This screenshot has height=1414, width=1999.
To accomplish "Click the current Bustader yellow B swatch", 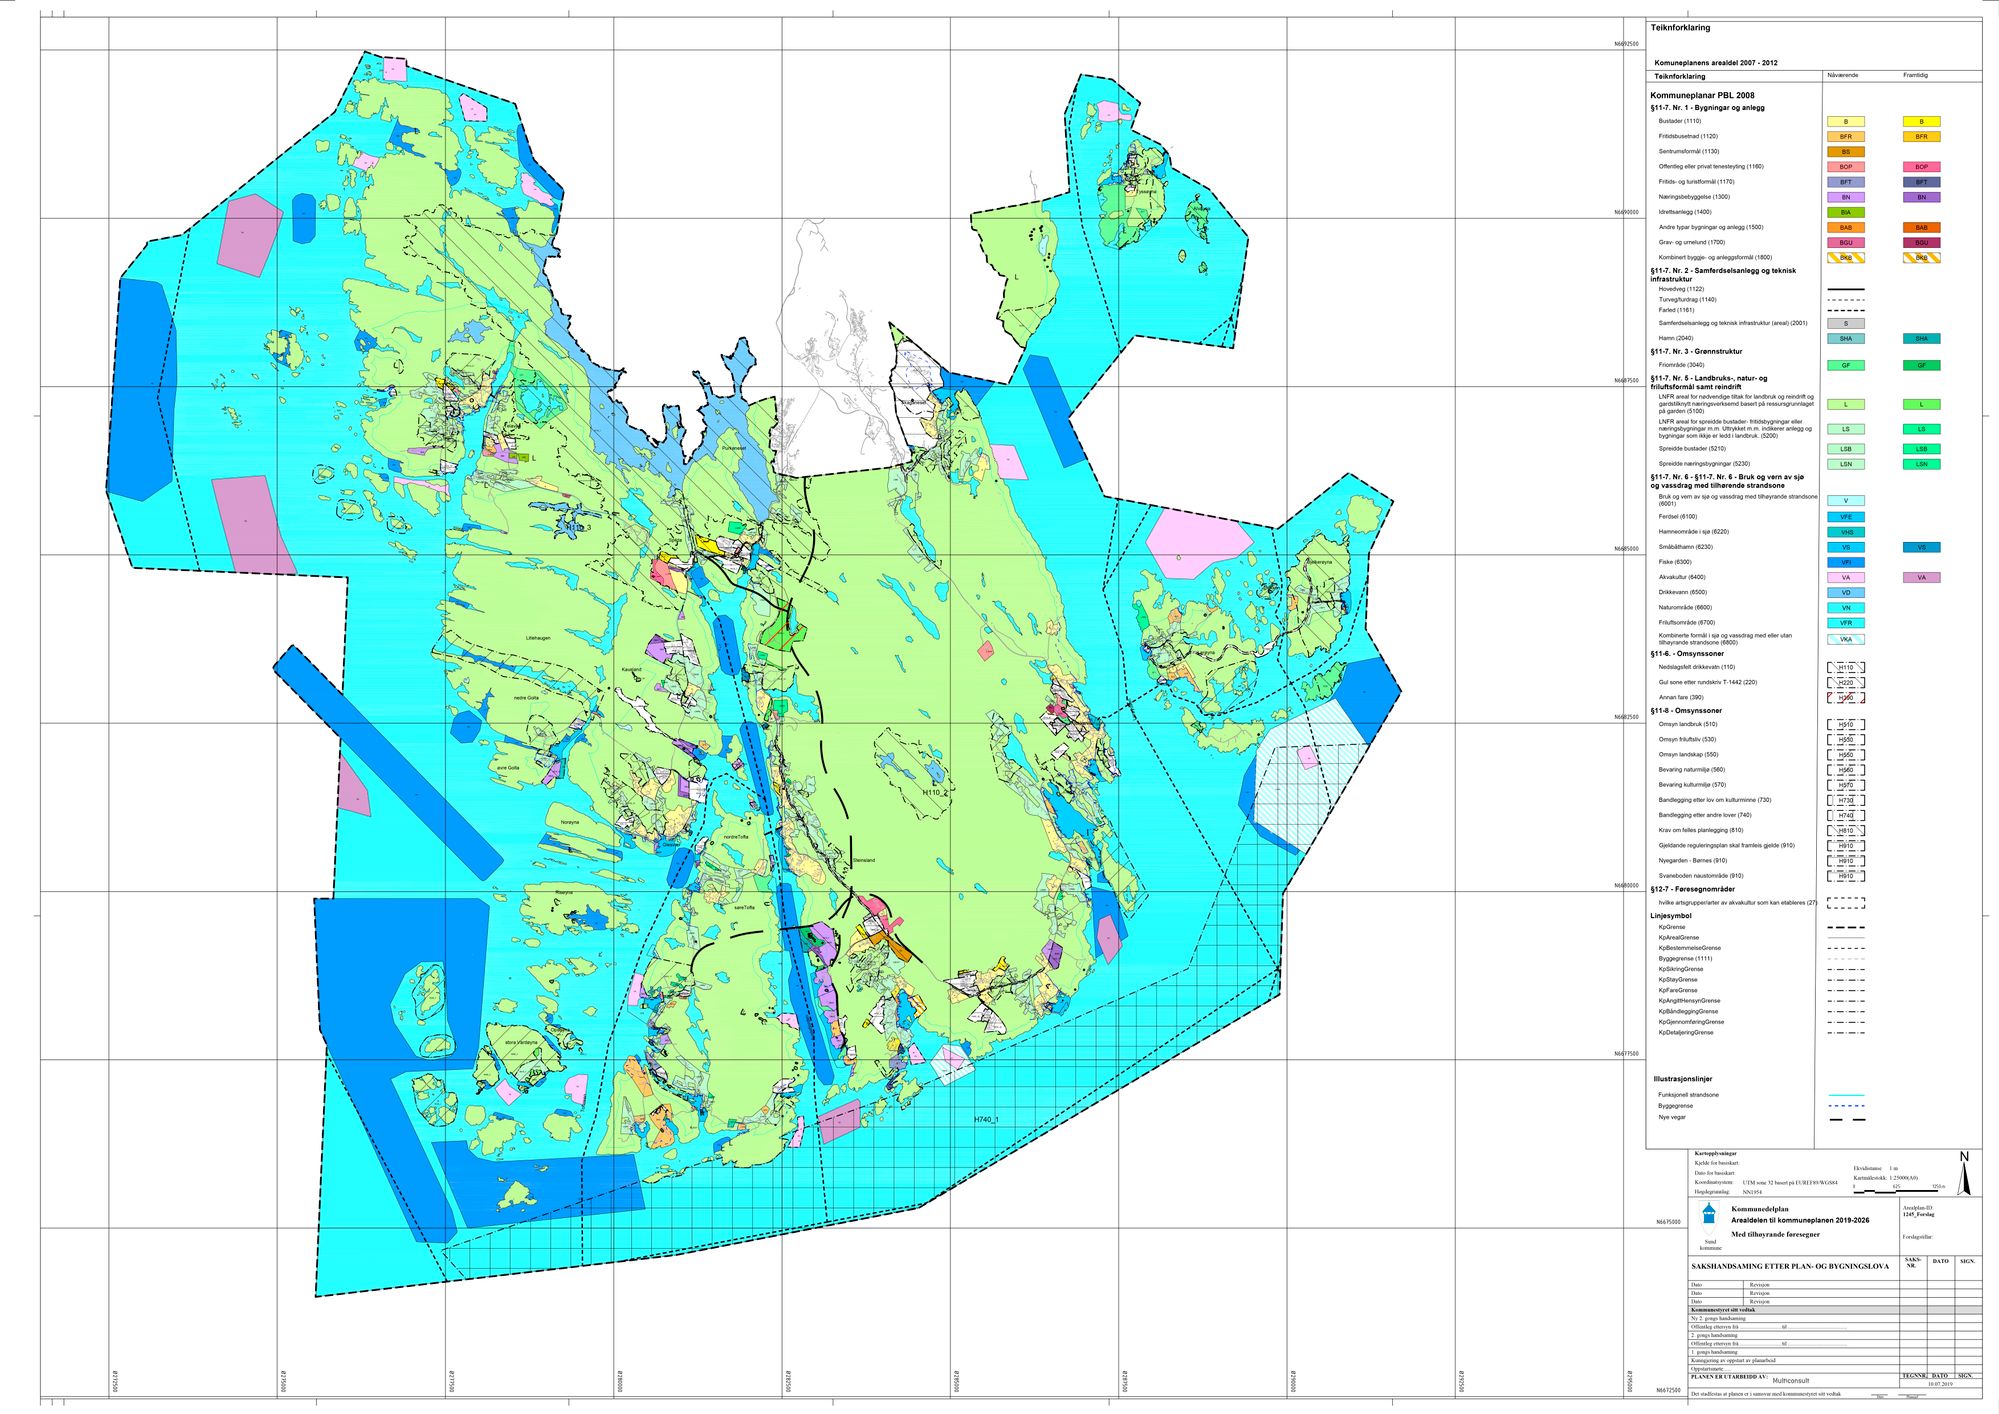I will [x=1845, y=122].
